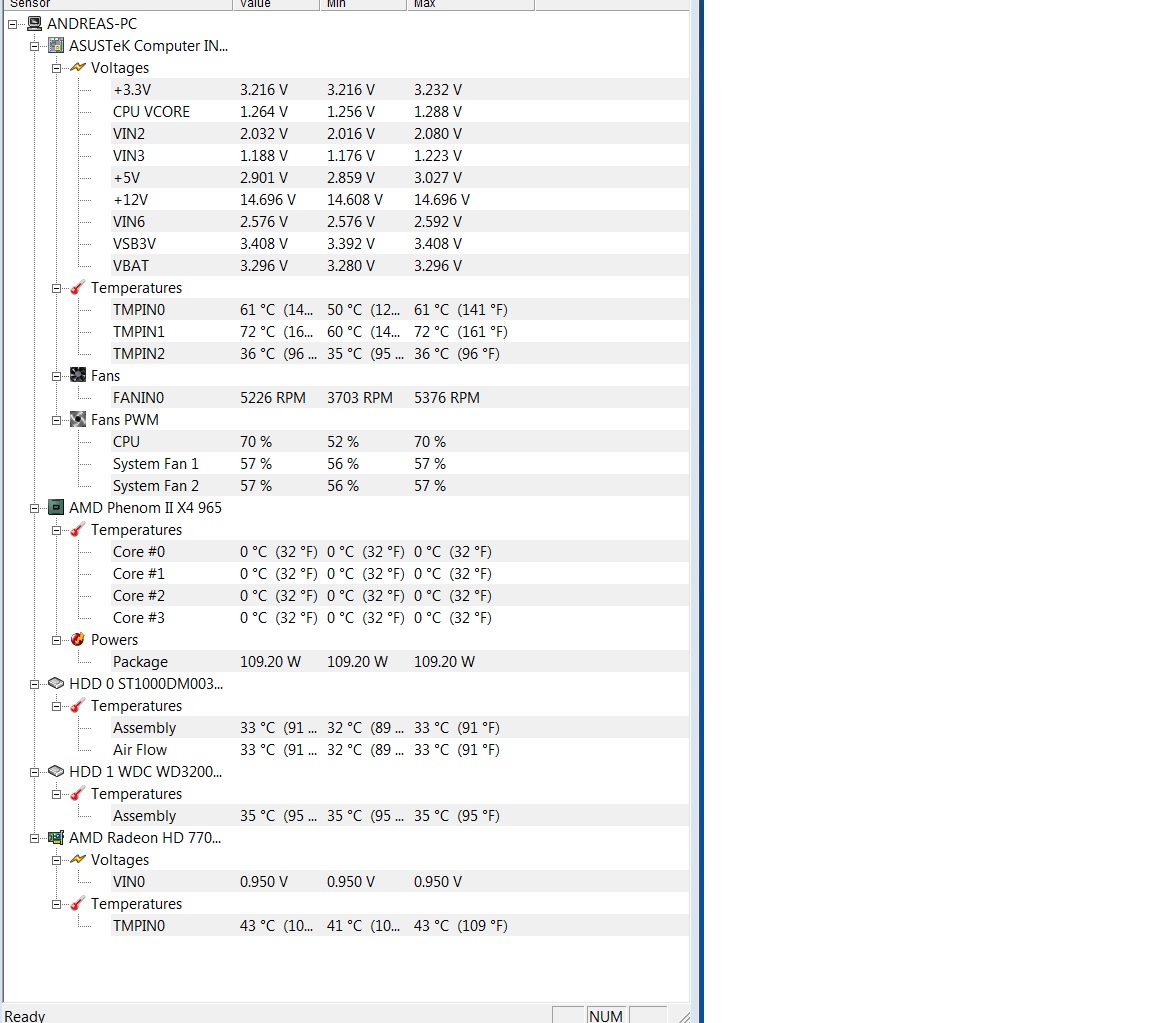This screenshot has height=1023, width=1152.
Task: Collapse the Fans PWM group
Action: click(57, 420)
